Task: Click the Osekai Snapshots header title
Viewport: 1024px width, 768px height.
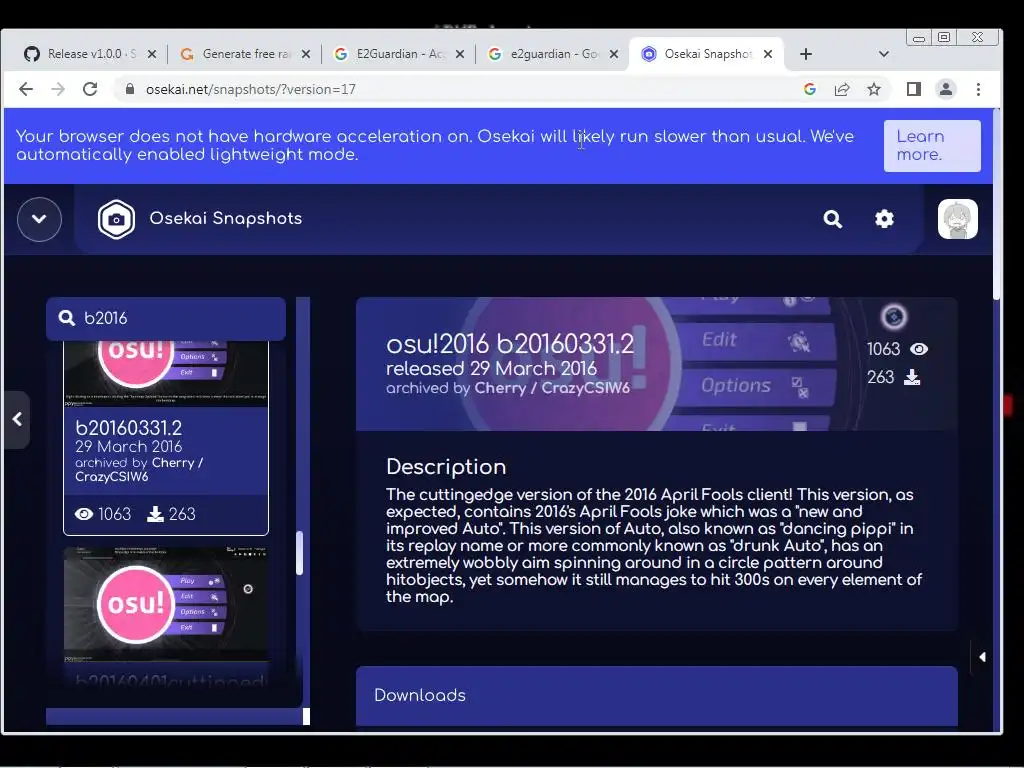Action: (226, 219)
